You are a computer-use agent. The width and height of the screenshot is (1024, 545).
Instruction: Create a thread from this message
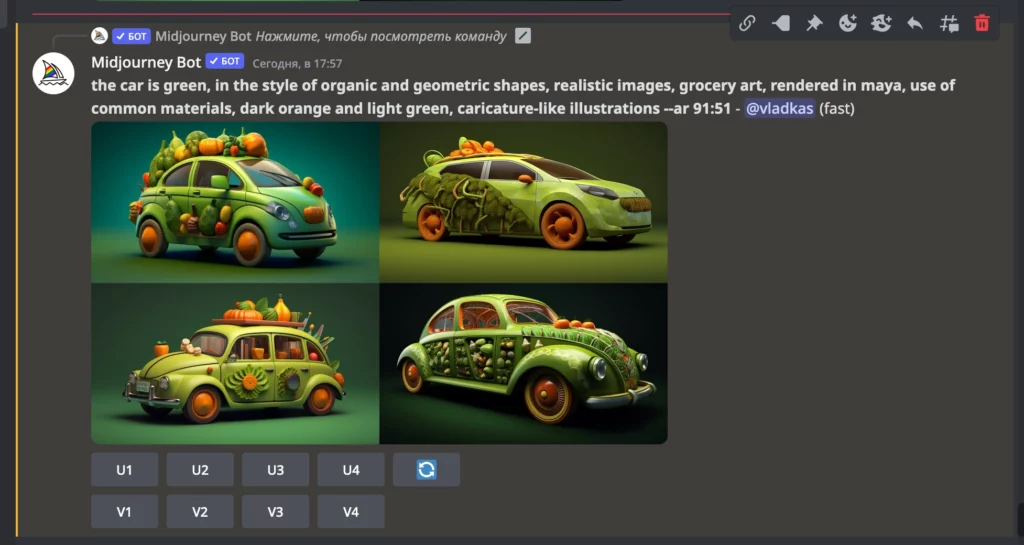tap(949, 23)
